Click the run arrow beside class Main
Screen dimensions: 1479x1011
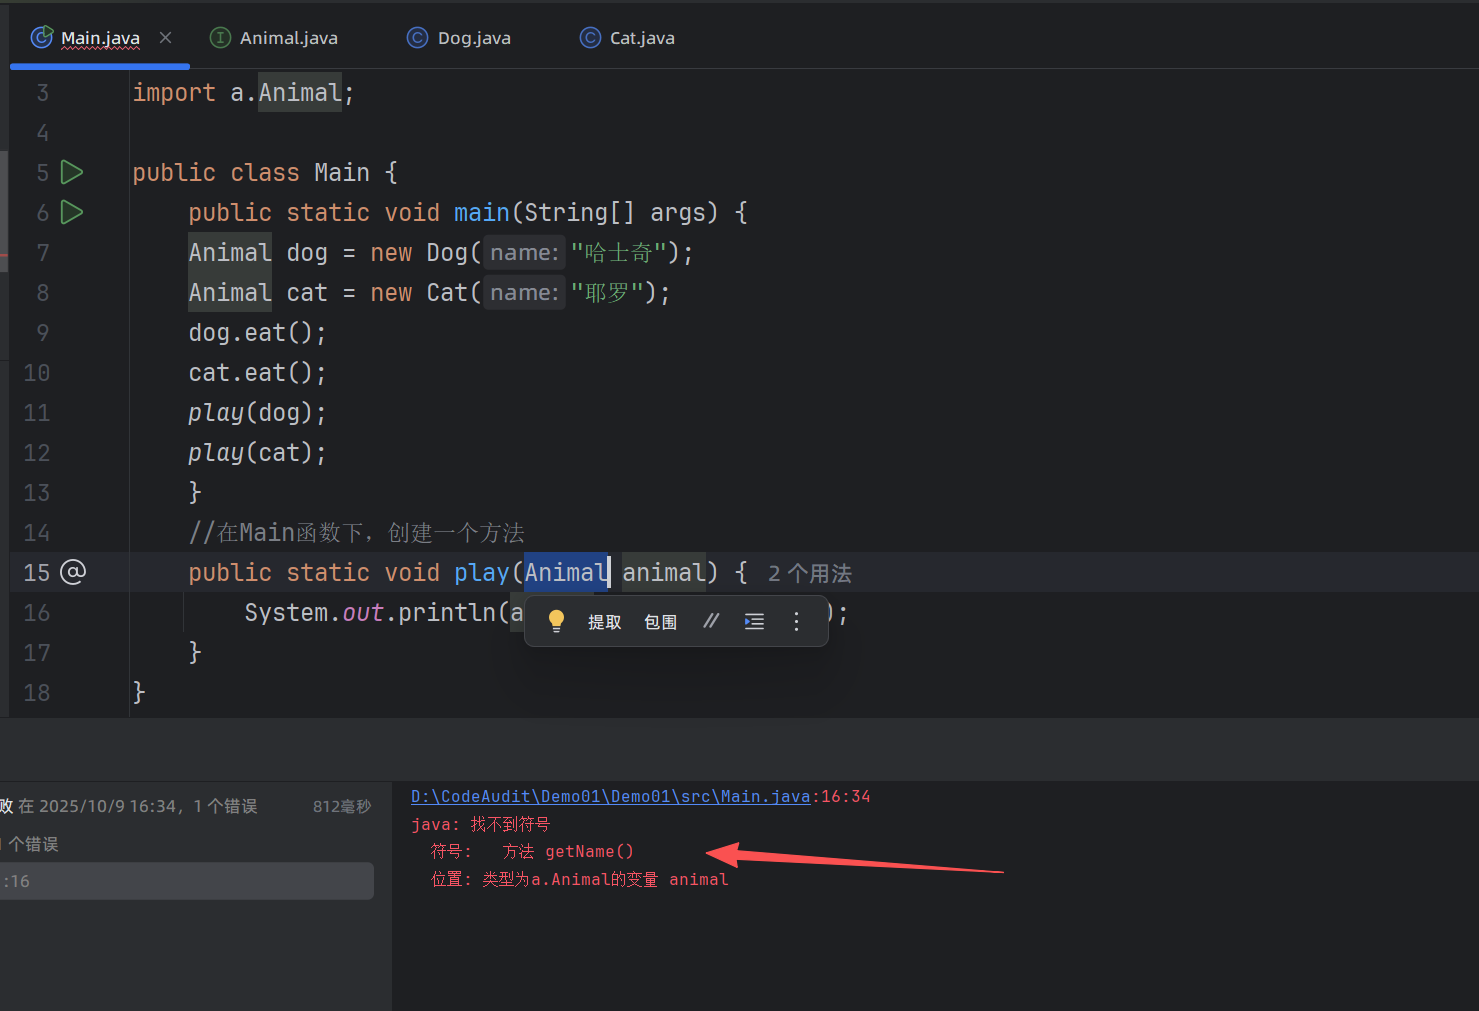(71, 172)
